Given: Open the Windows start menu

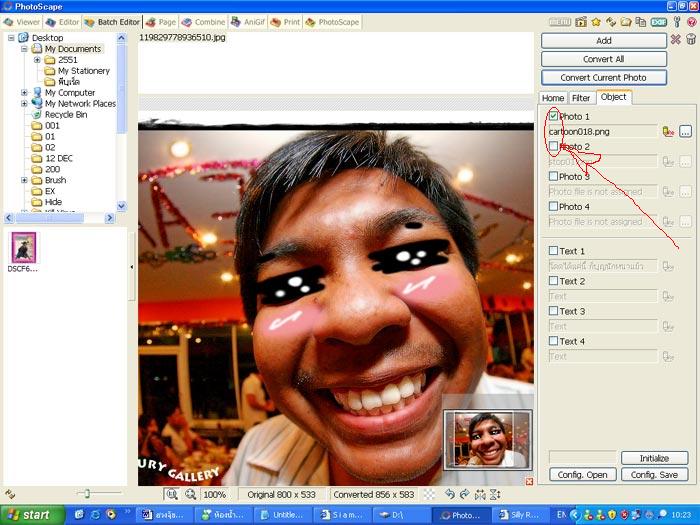Looking at the screenshot, I should pyautogui.click(x=32, y=515).
